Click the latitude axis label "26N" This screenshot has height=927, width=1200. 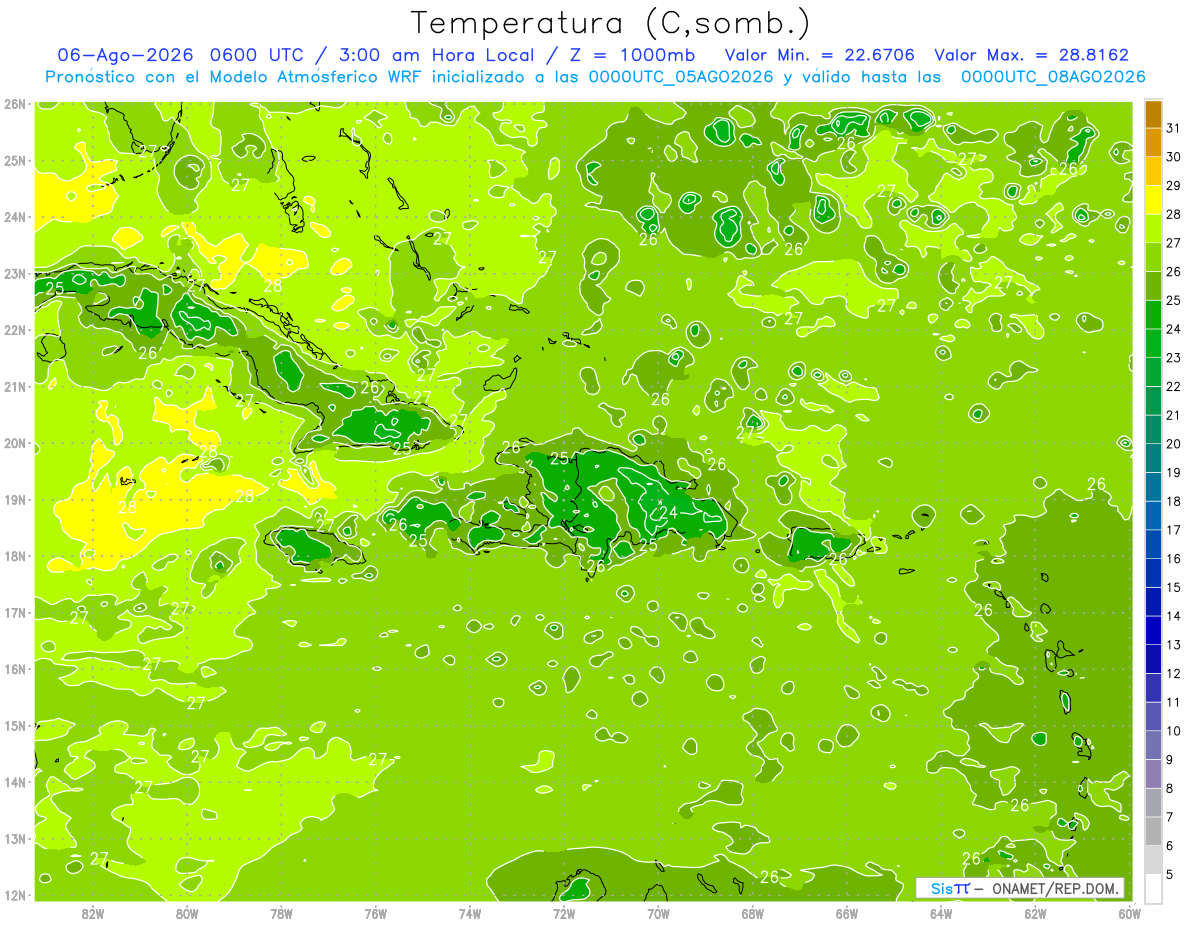(15, 104)
